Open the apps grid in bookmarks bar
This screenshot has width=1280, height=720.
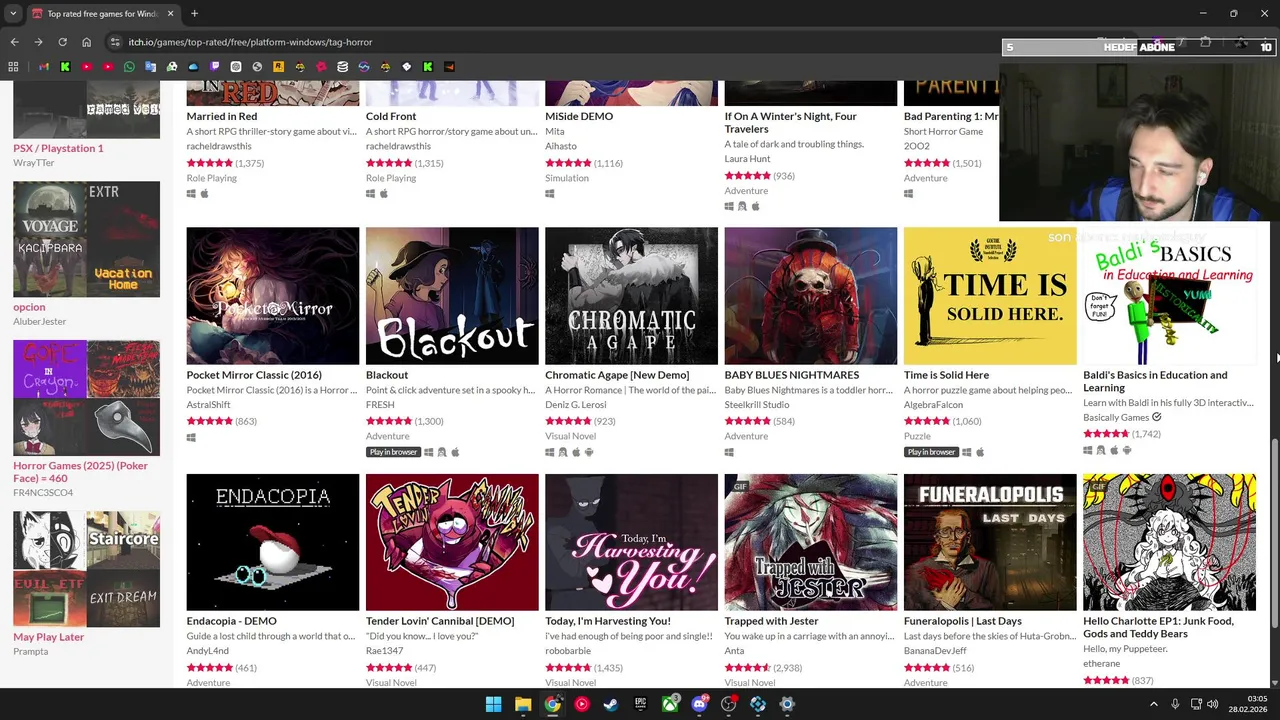coord(13,67)
